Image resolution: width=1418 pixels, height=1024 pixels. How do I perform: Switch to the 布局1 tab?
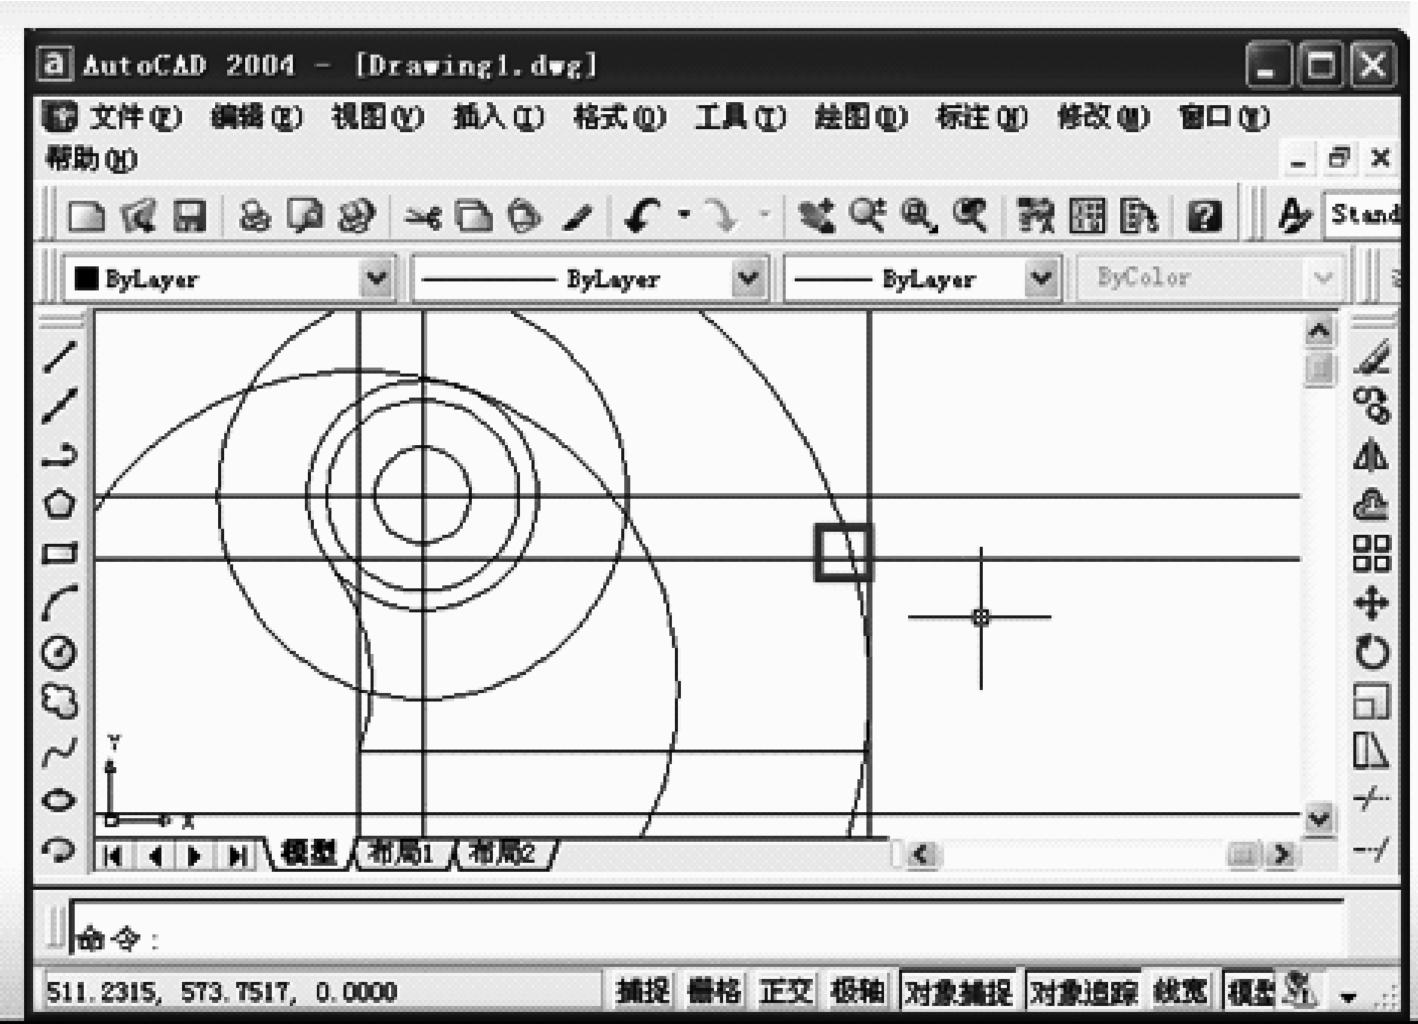point(402,853)
